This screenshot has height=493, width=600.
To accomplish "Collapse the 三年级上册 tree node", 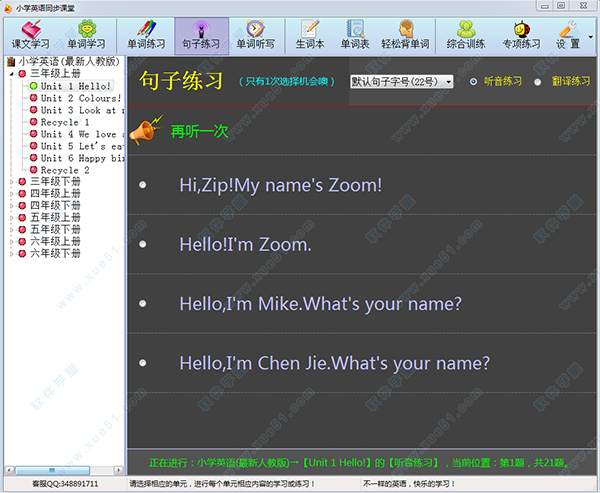I will pos(11,74).
